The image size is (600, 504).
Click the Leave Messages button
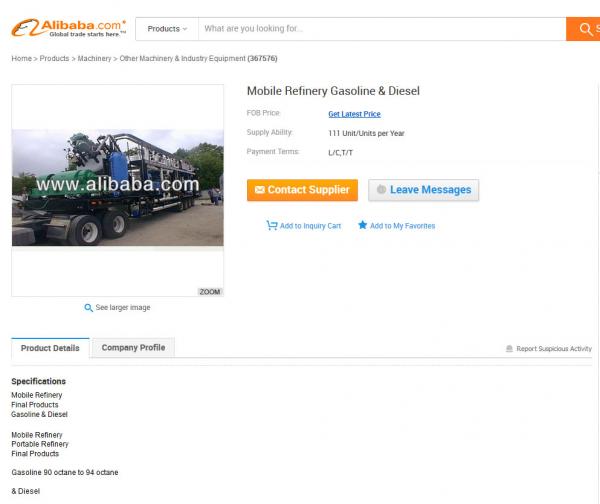[x=424, y=190]
